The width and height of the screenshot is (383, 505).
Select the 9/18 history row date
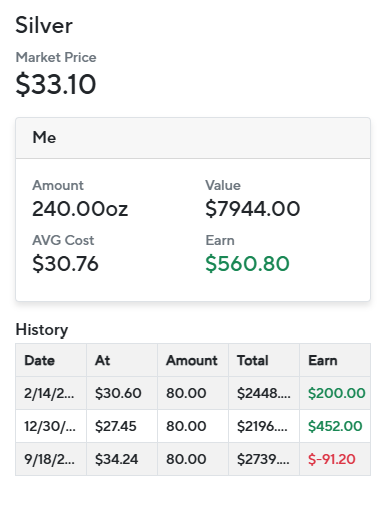pos(49,459)
